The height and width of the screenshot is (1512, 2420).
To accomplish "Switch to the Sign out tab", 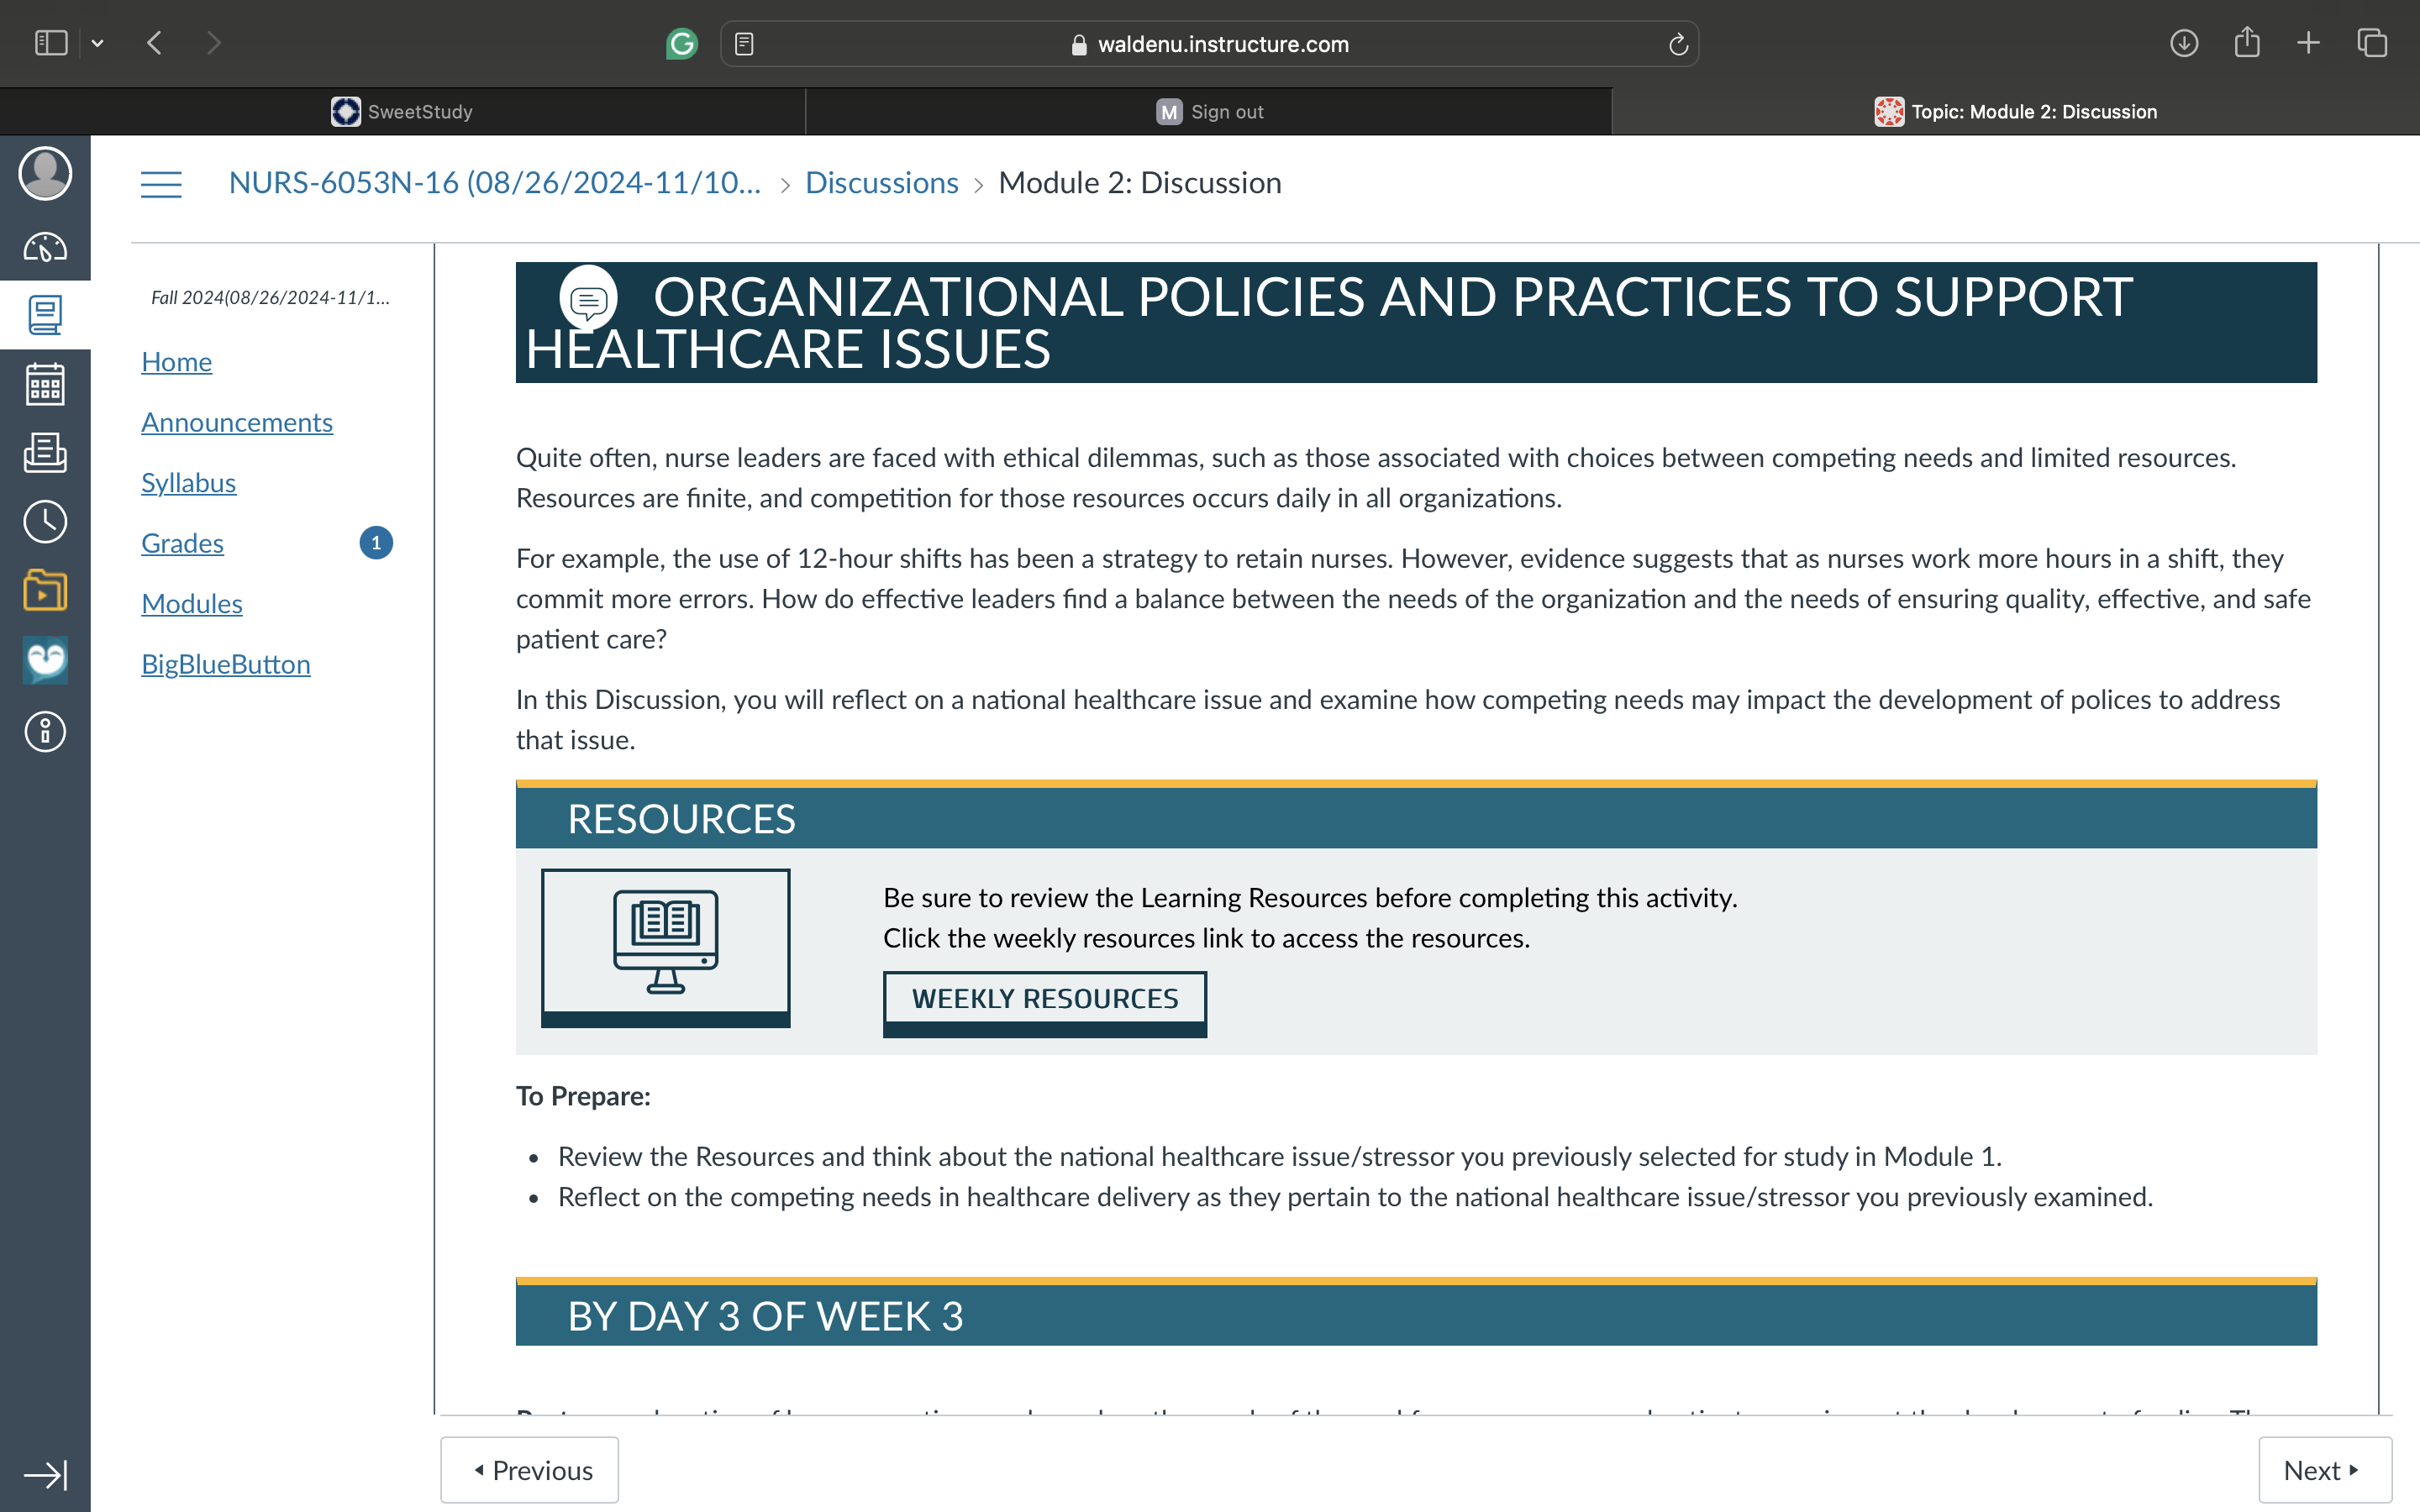I will coord(1209,112).
